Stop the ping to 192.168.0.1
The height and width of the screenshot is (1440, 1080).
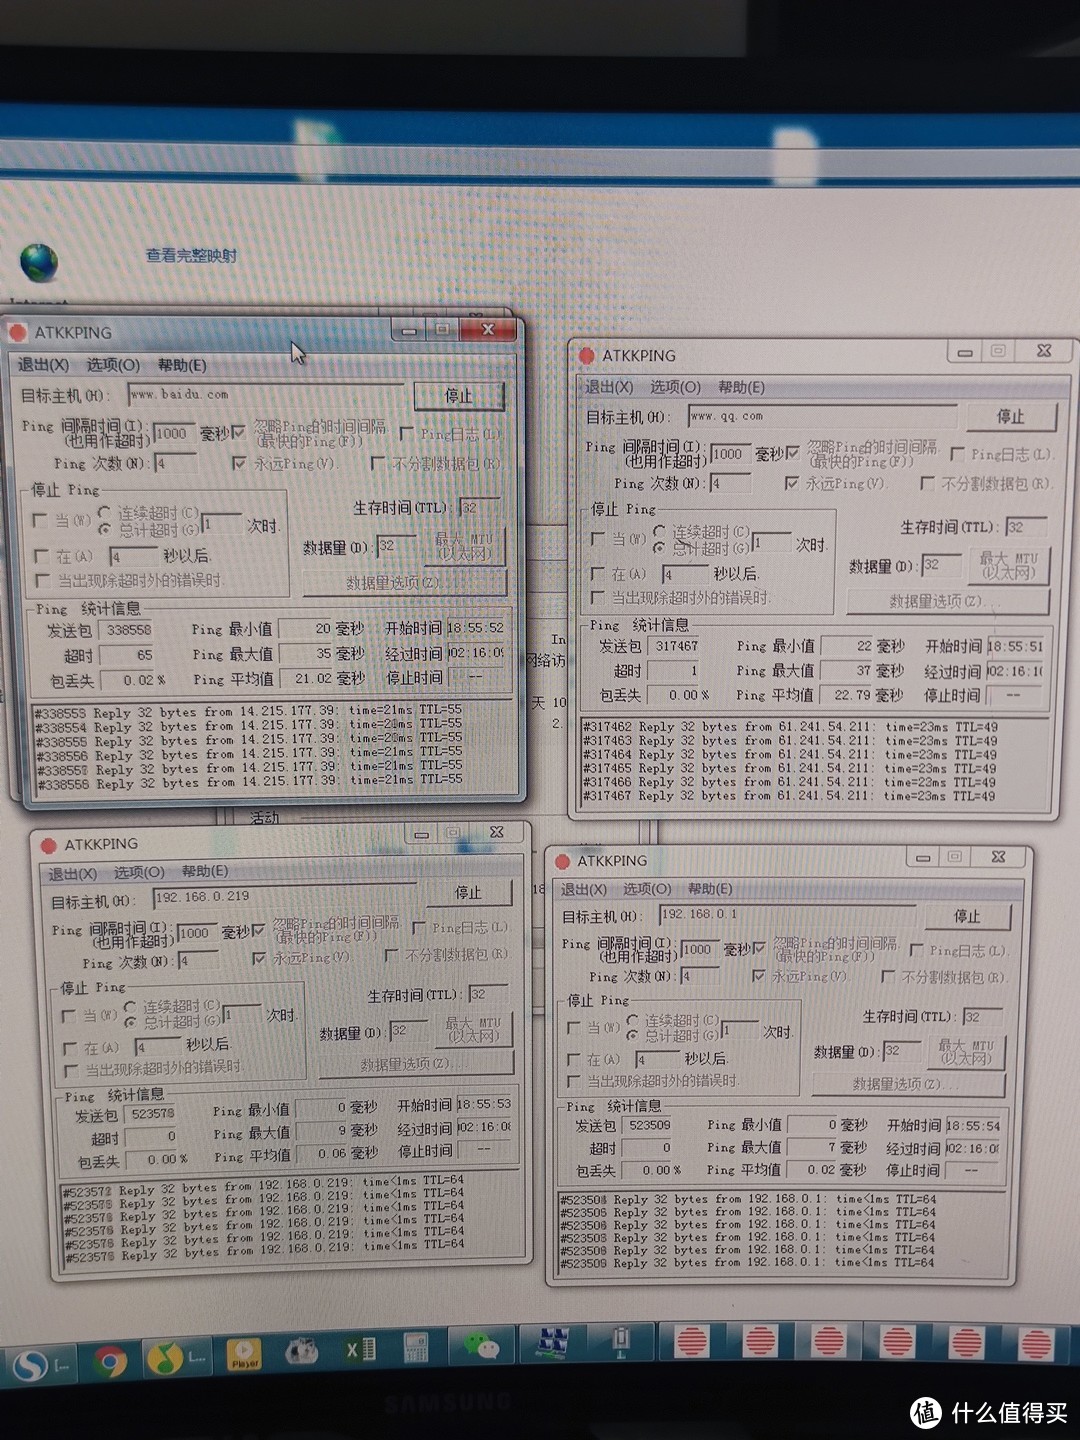click(968, 916)
